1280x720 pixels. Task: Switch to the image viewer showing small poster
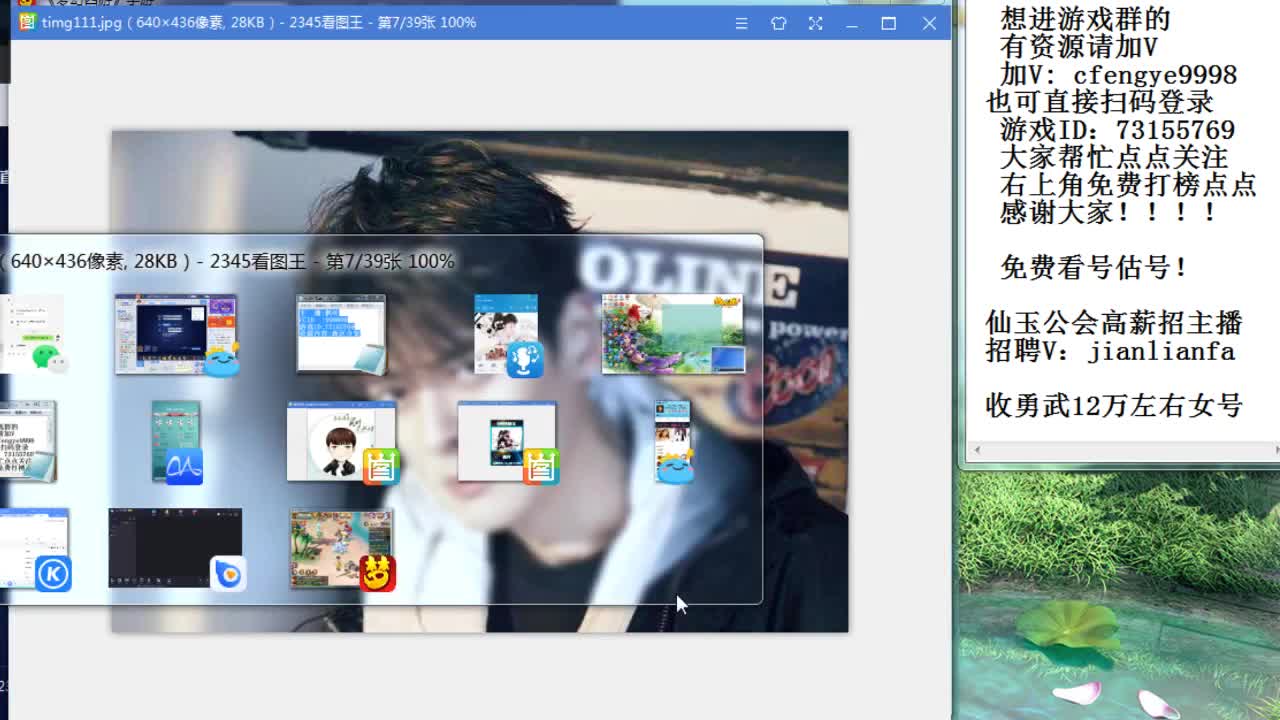(507, 442)
